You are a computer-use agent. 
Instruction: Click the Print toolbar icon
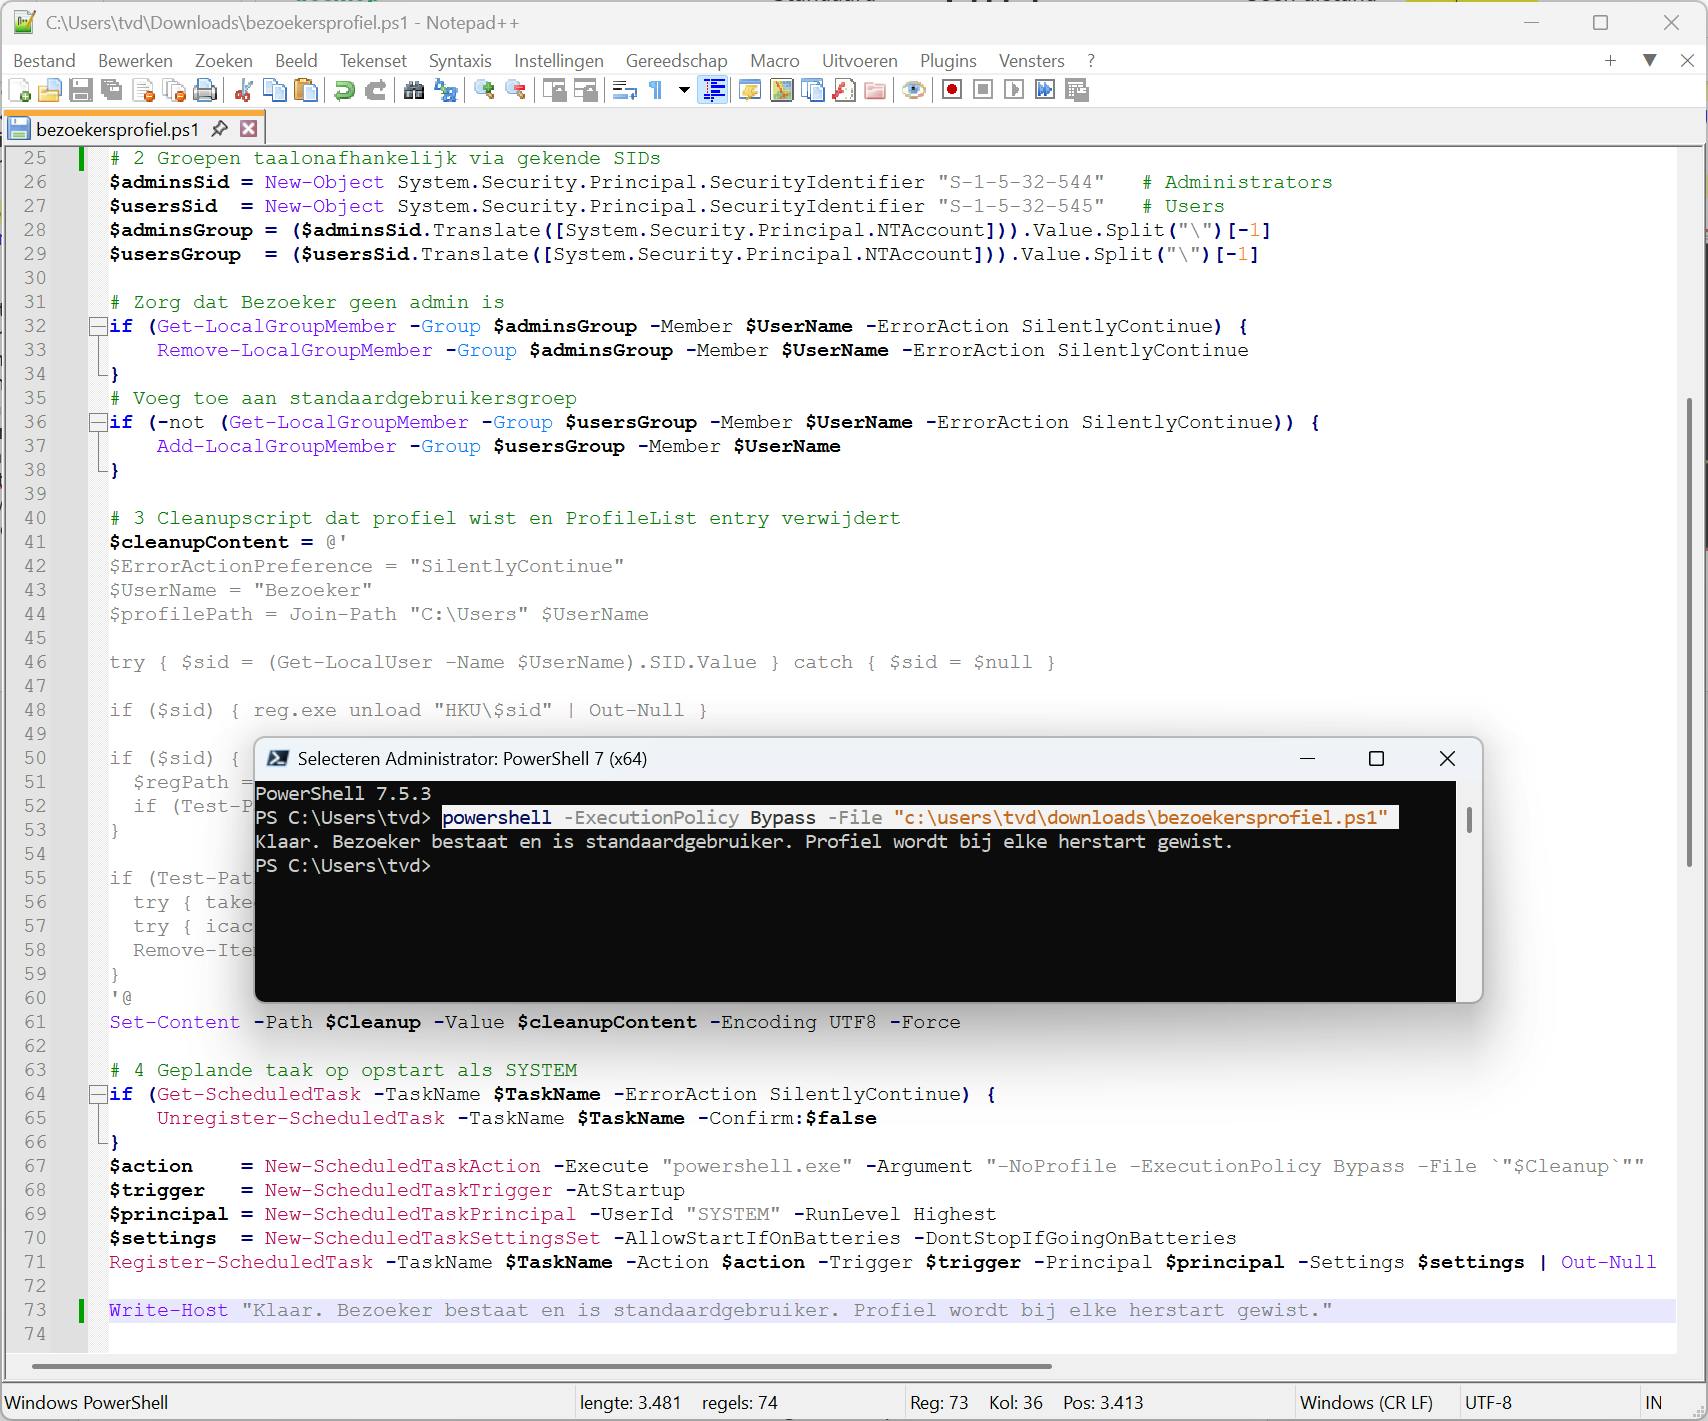point(205,91)
